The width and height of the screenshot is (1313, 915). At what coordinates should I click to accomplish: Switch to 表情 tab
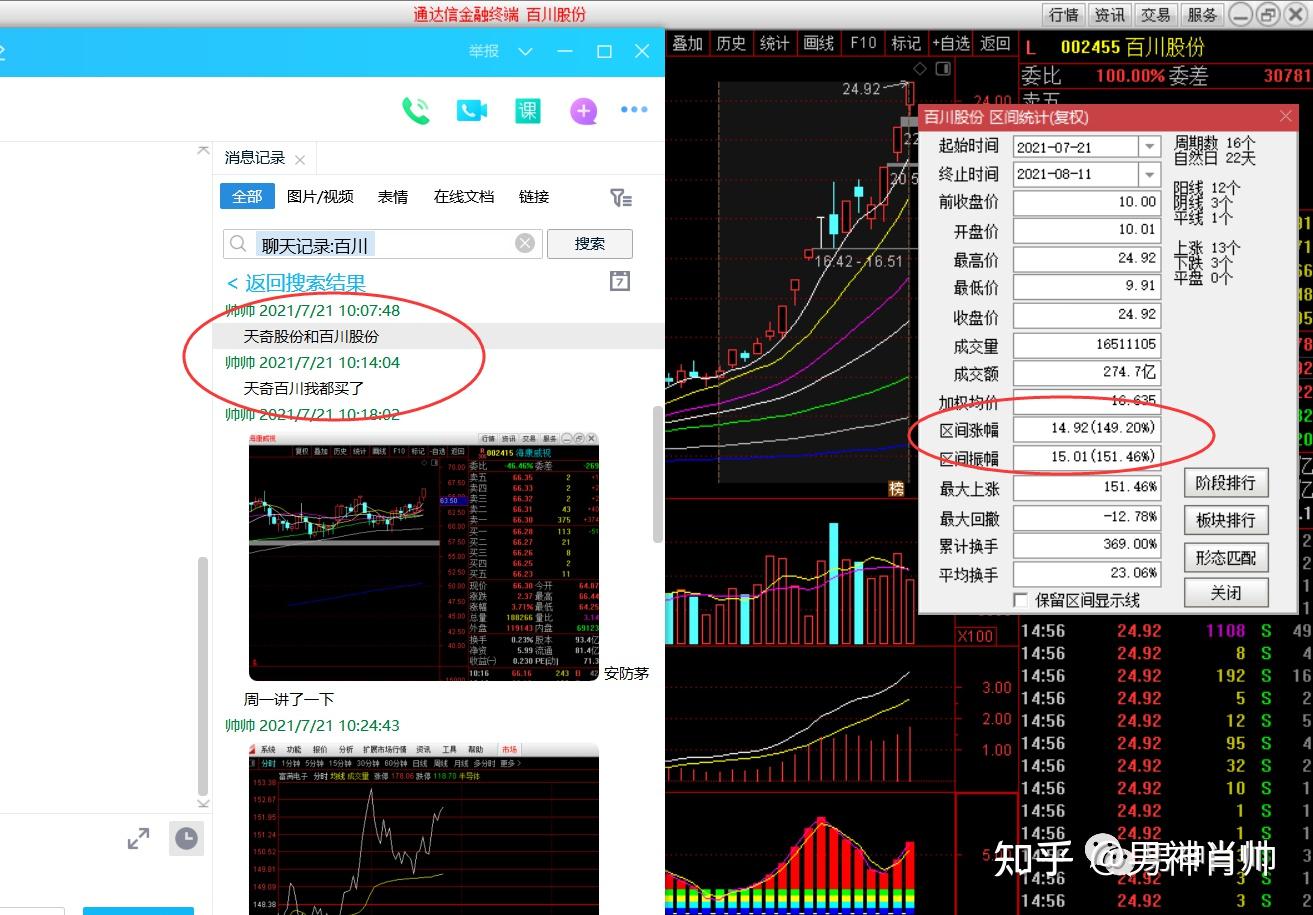(x=393, y=196)
